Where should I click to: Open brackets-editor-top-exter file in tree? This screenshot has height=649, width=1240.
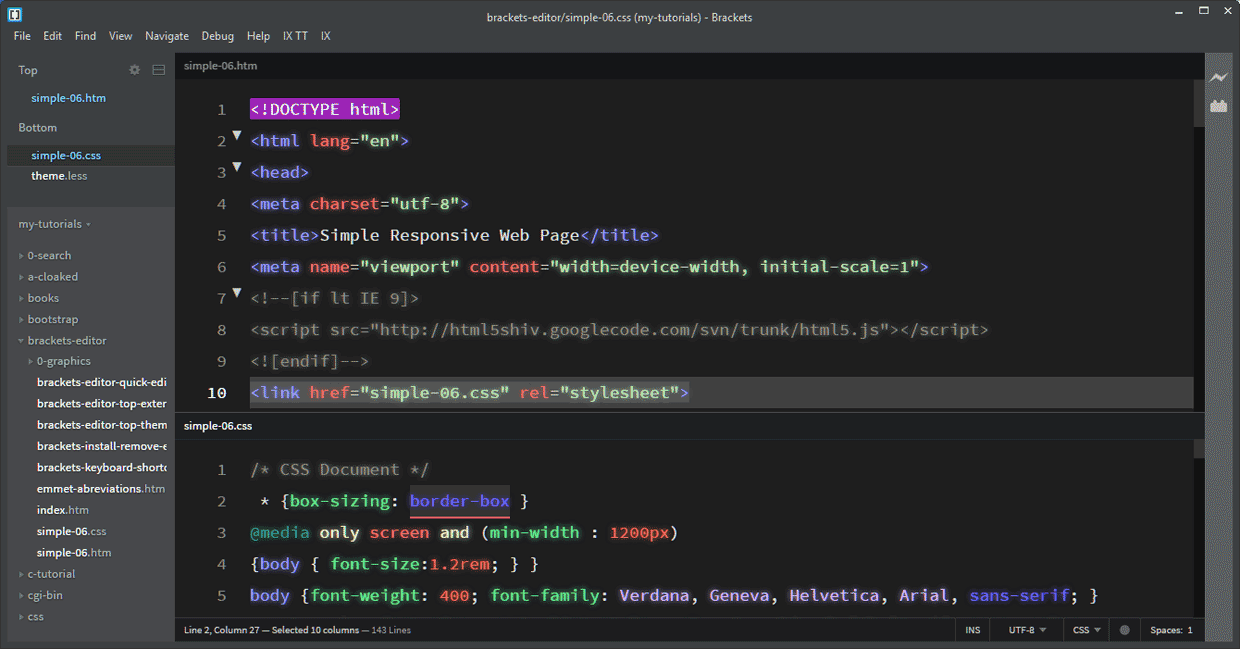[101, 404]
